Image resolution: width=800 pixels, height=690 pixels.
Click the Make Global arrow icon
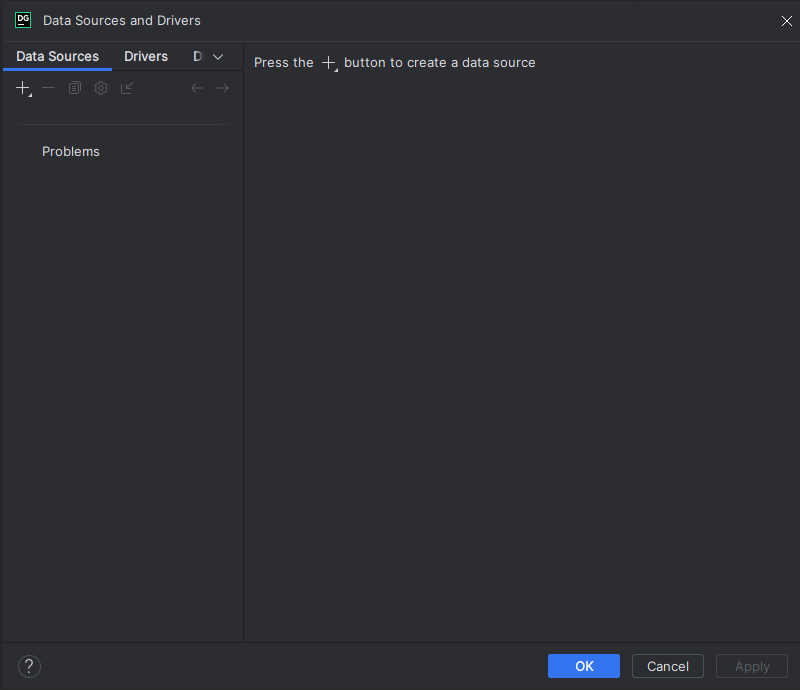127,88
